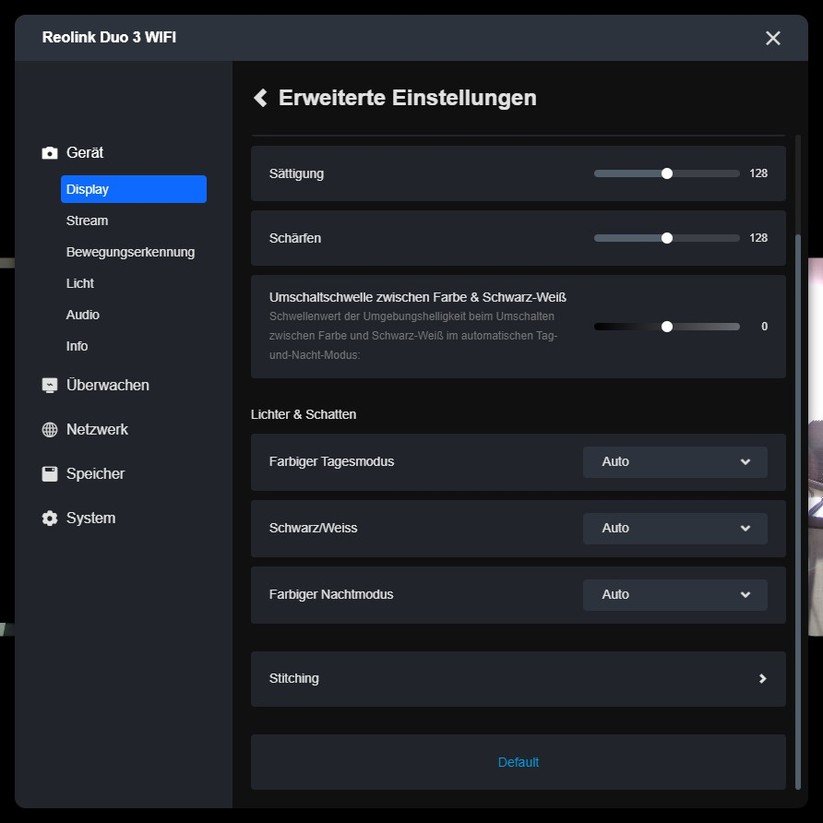Open the Schwarz/Weiss dropdown
This screenshot has height=823, width=823.
(x=674, y=528)
